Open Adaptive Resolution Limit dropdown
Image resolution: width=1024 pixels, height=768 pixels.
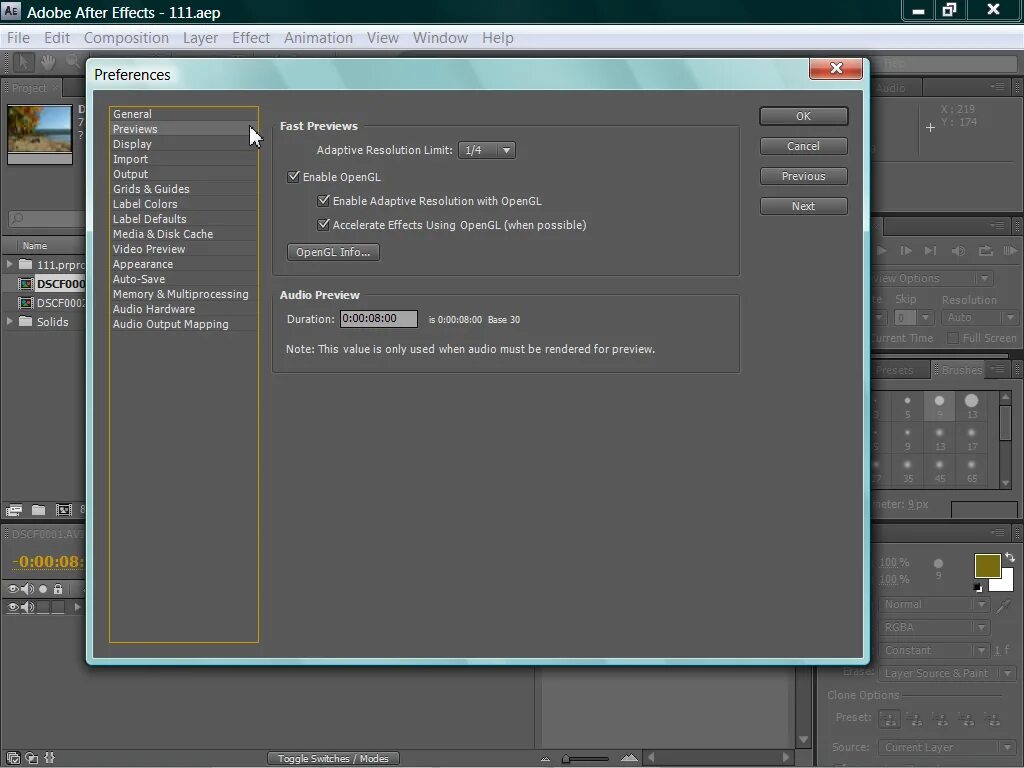(x=487, y=150)
